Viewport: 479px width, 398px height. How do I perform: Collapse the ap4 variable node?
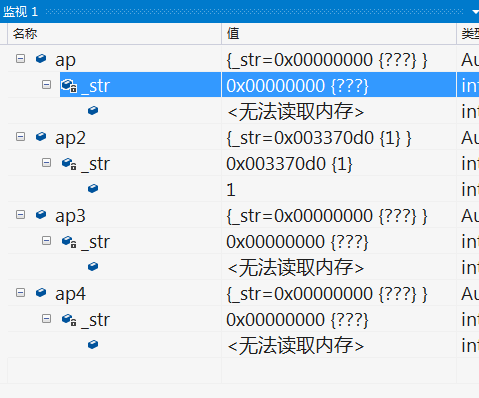pos(20,293)
